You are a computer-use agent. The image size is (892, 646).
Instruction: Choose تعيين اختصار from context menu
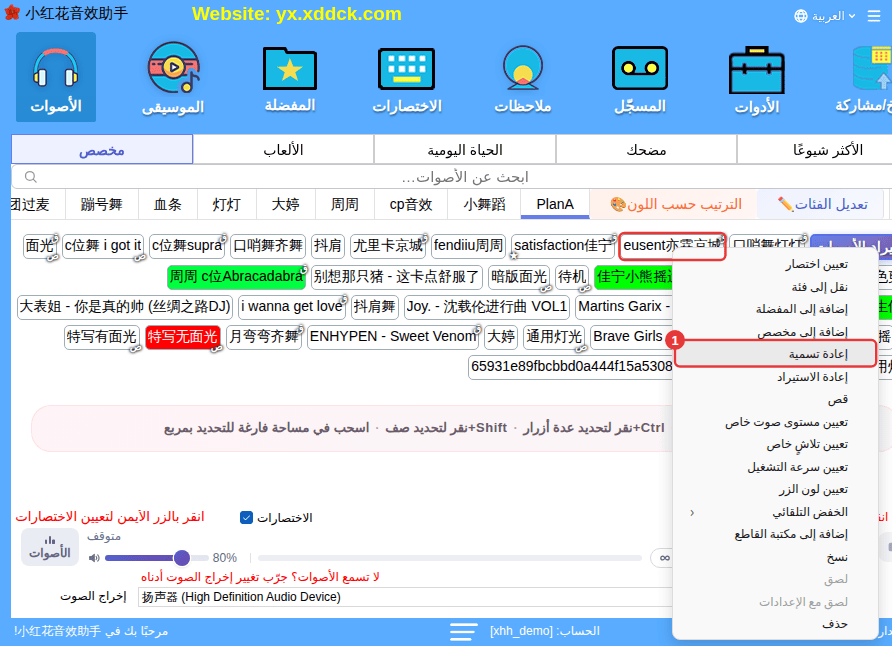[x=774, y=264]
